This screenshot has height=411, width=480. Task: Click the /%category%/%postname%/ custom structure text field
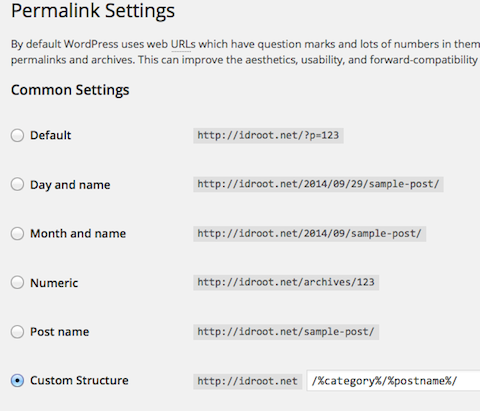point(393,381)
